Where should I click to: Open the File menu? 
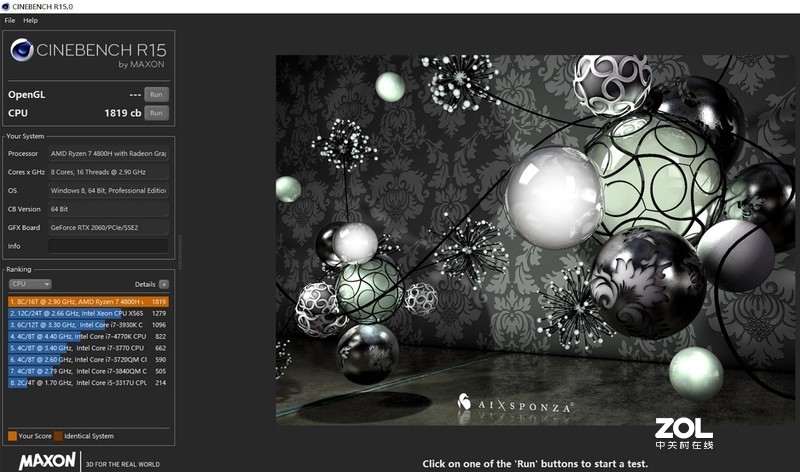[10, 20]
